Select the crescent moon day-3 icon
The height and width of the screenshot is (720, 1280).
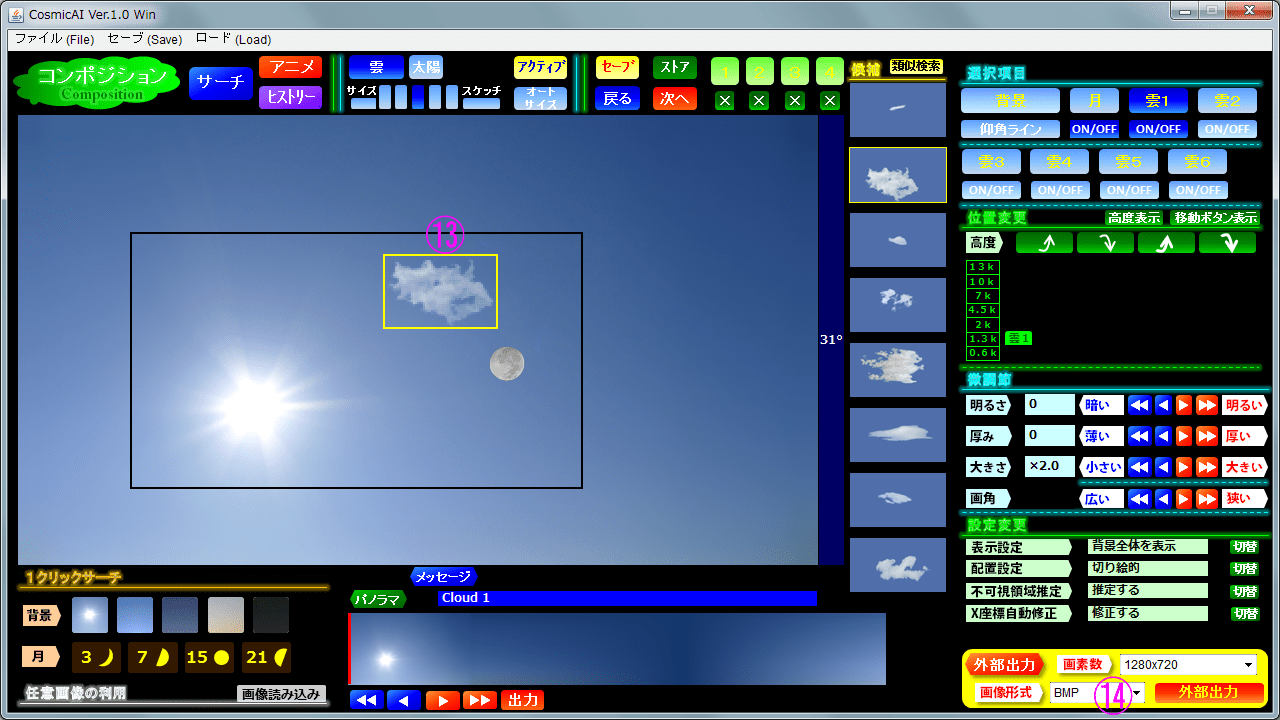coord(96,657)
